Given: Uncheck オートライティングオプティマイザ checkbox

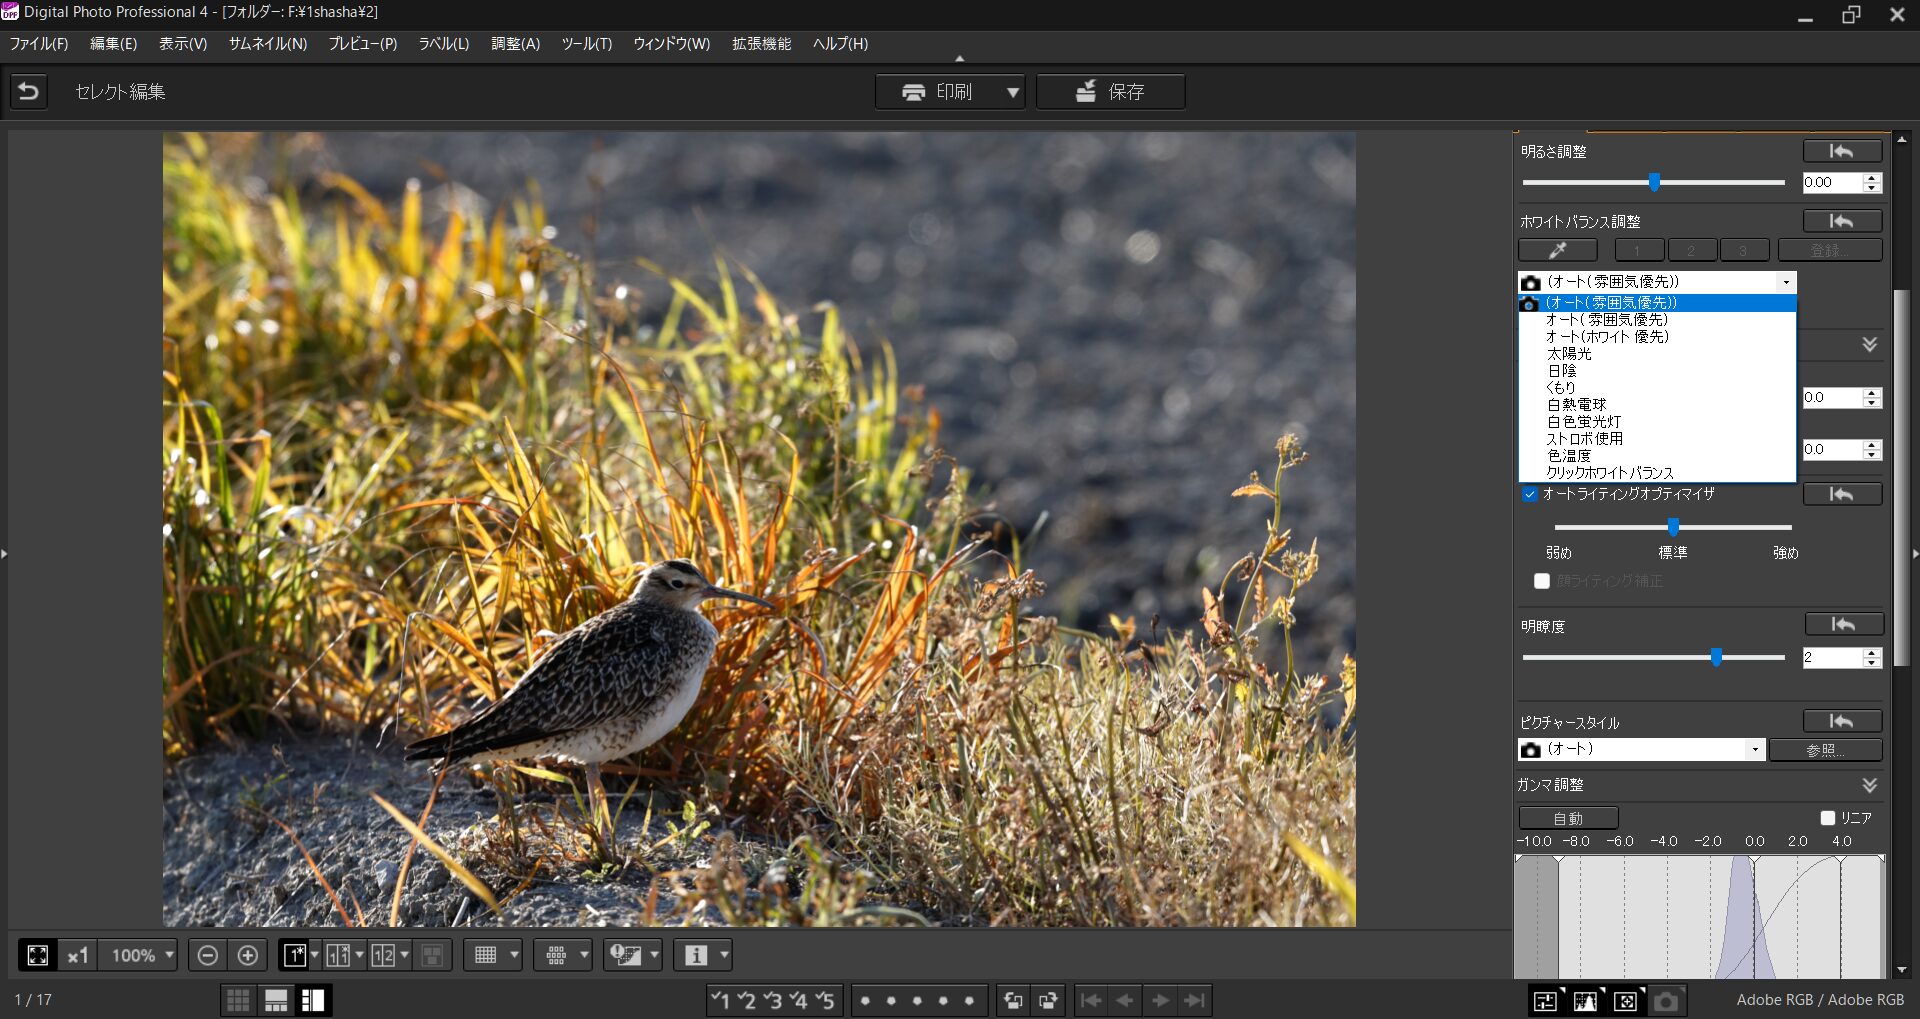Looking at the screenshot, I should 1529,494.
